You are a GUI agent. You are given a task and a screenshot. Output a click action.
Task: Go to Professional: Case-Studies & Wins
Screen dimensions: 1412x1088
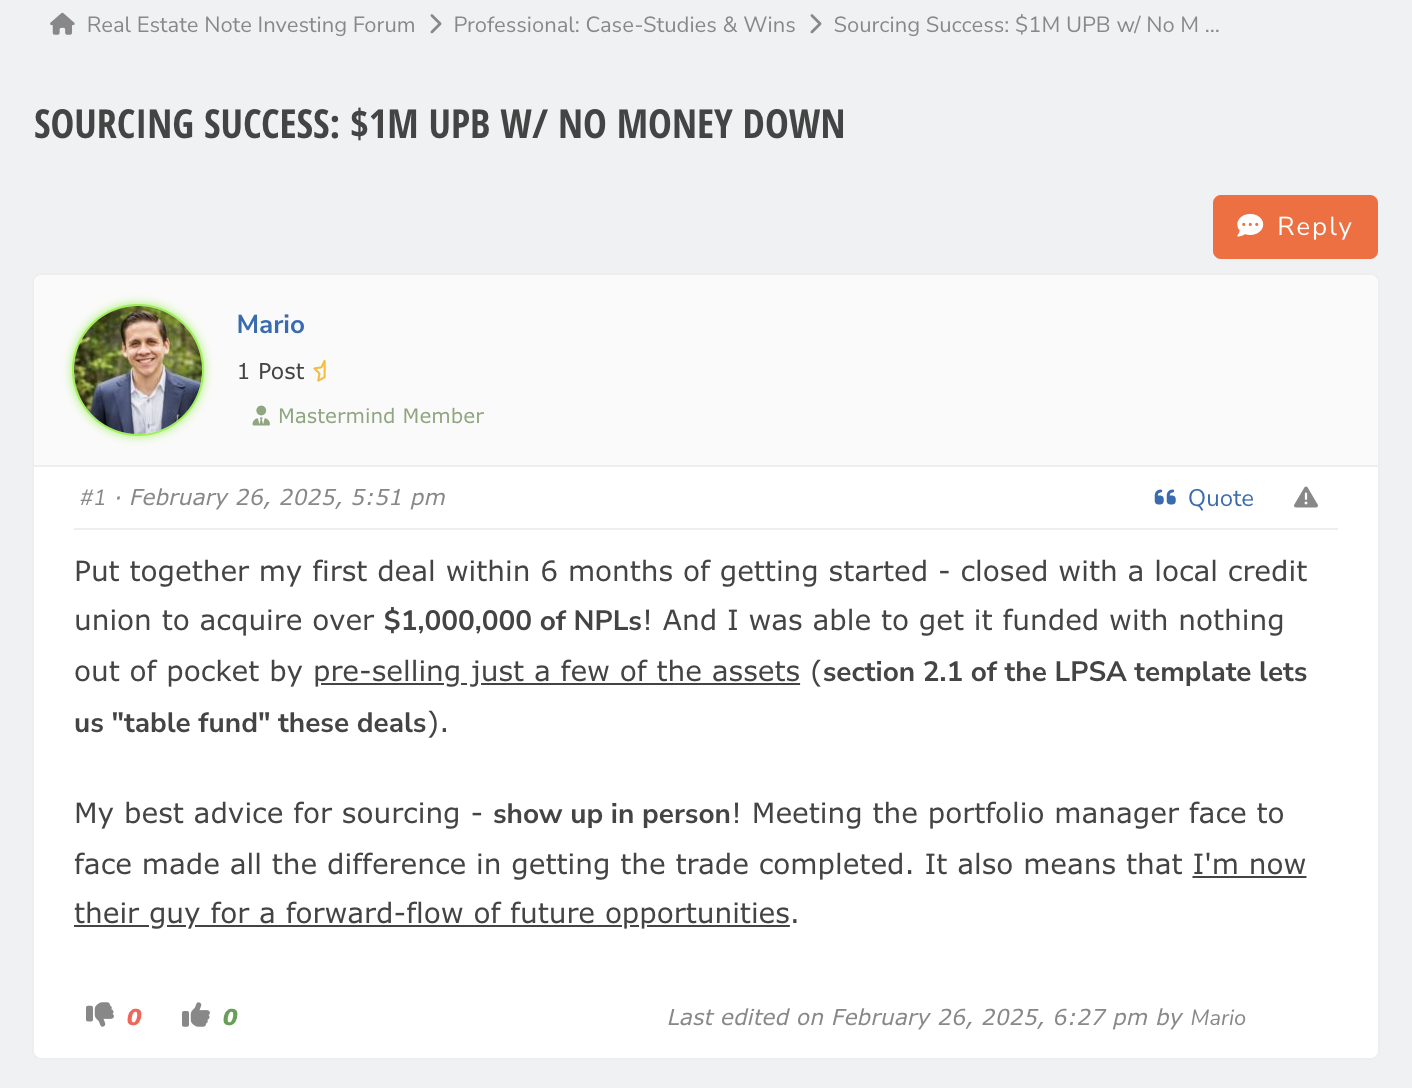[624, 24]
